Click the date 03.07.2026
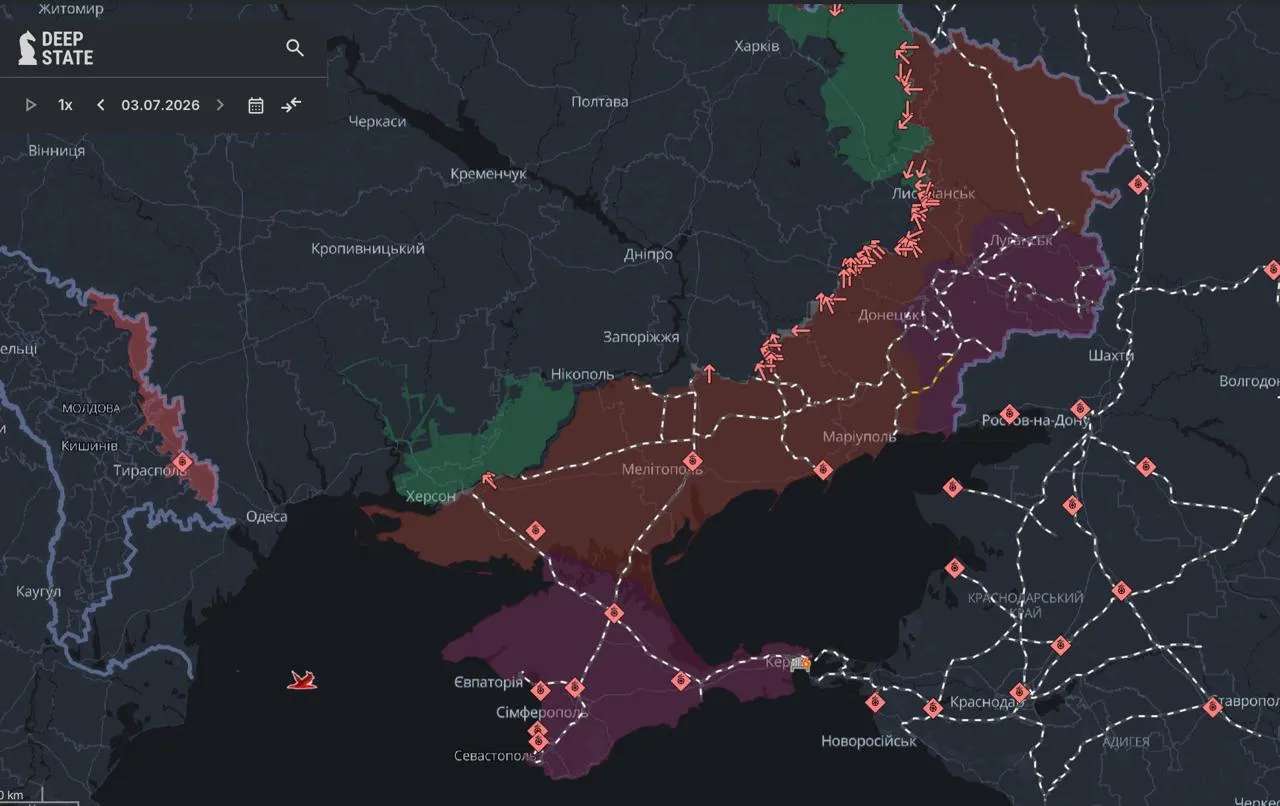1280x806 pixels. tap(160, 105)
